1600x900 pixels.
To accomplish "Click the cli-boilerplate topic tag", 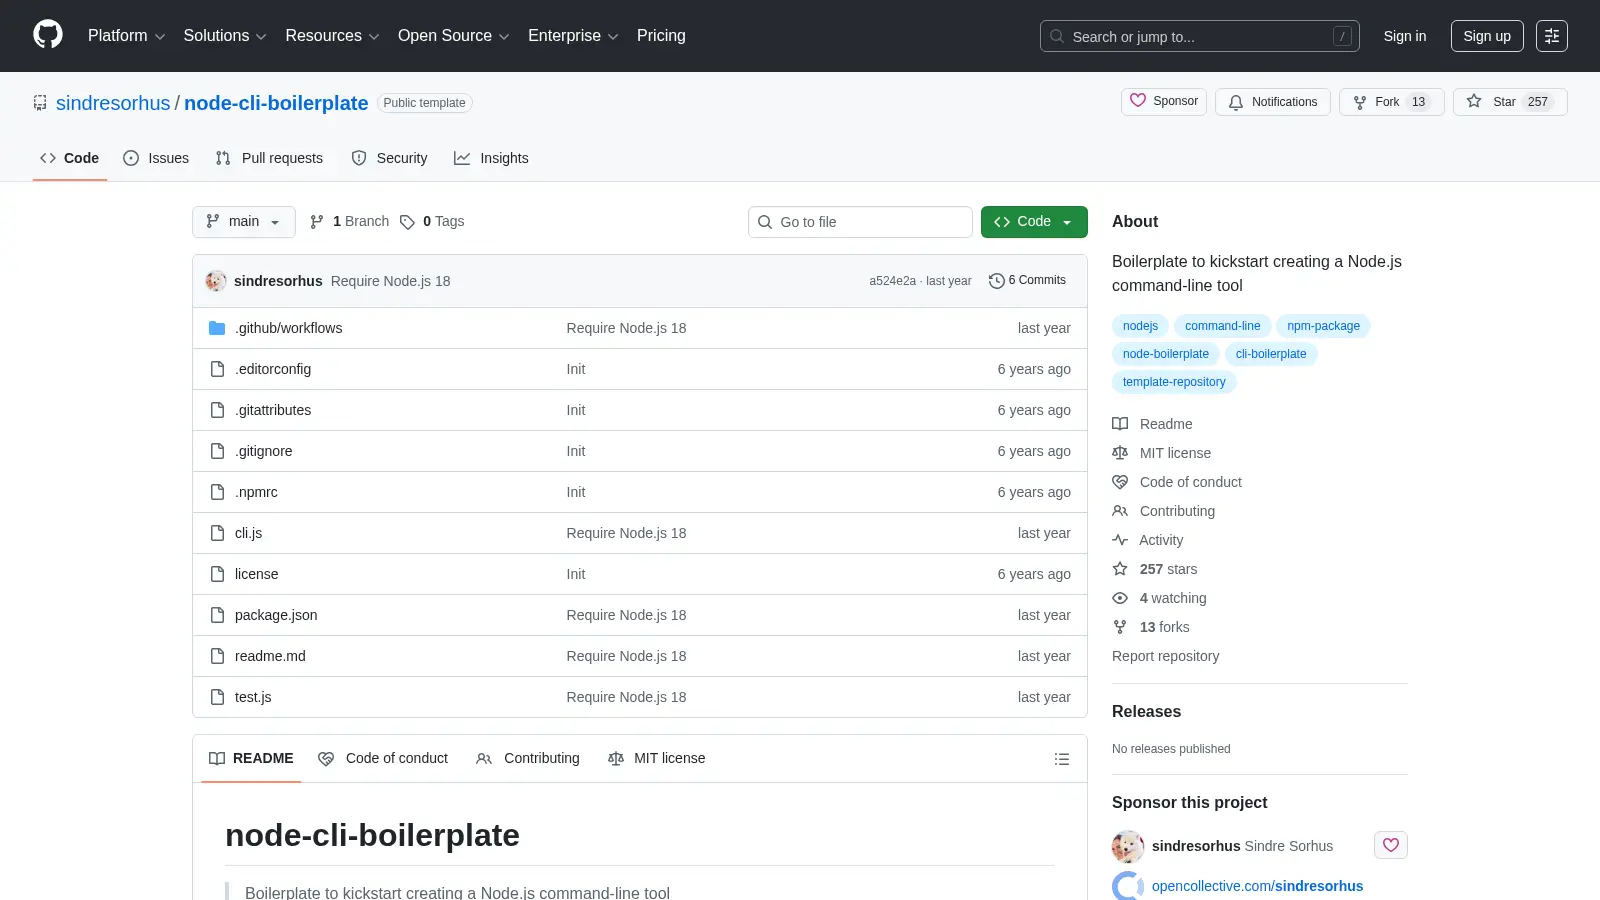I will (x=1271, y=354).
